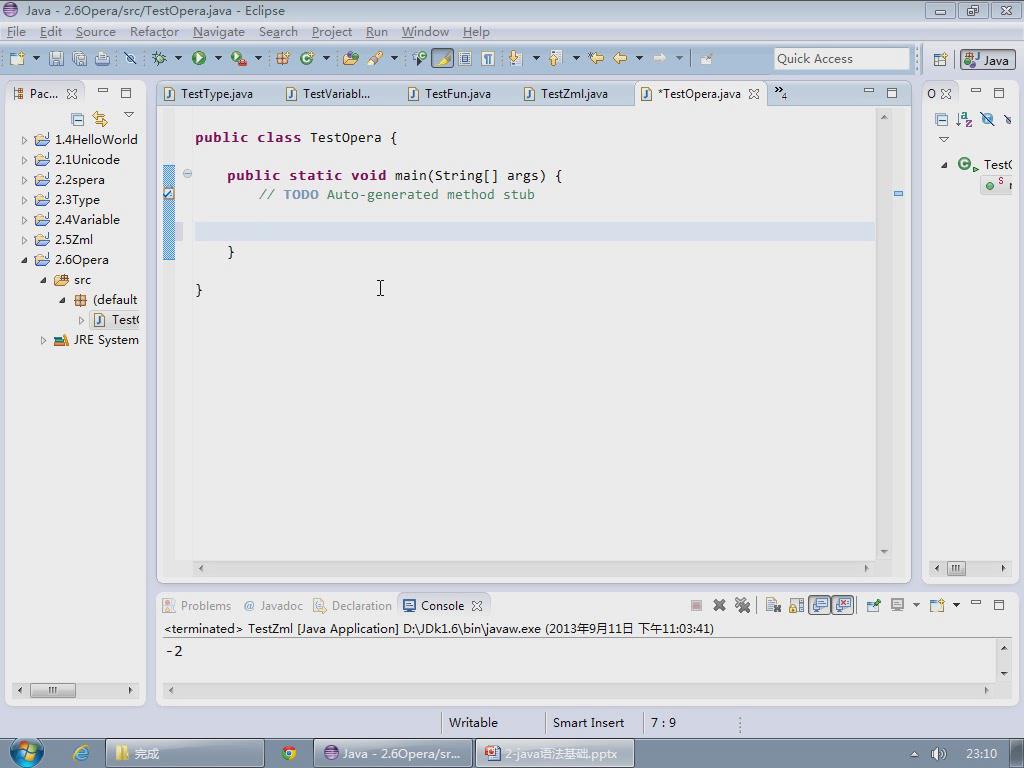Navigate Back with the yellow left arrow
This screenshot has width=1024, height=768.
tap(620, 59)
